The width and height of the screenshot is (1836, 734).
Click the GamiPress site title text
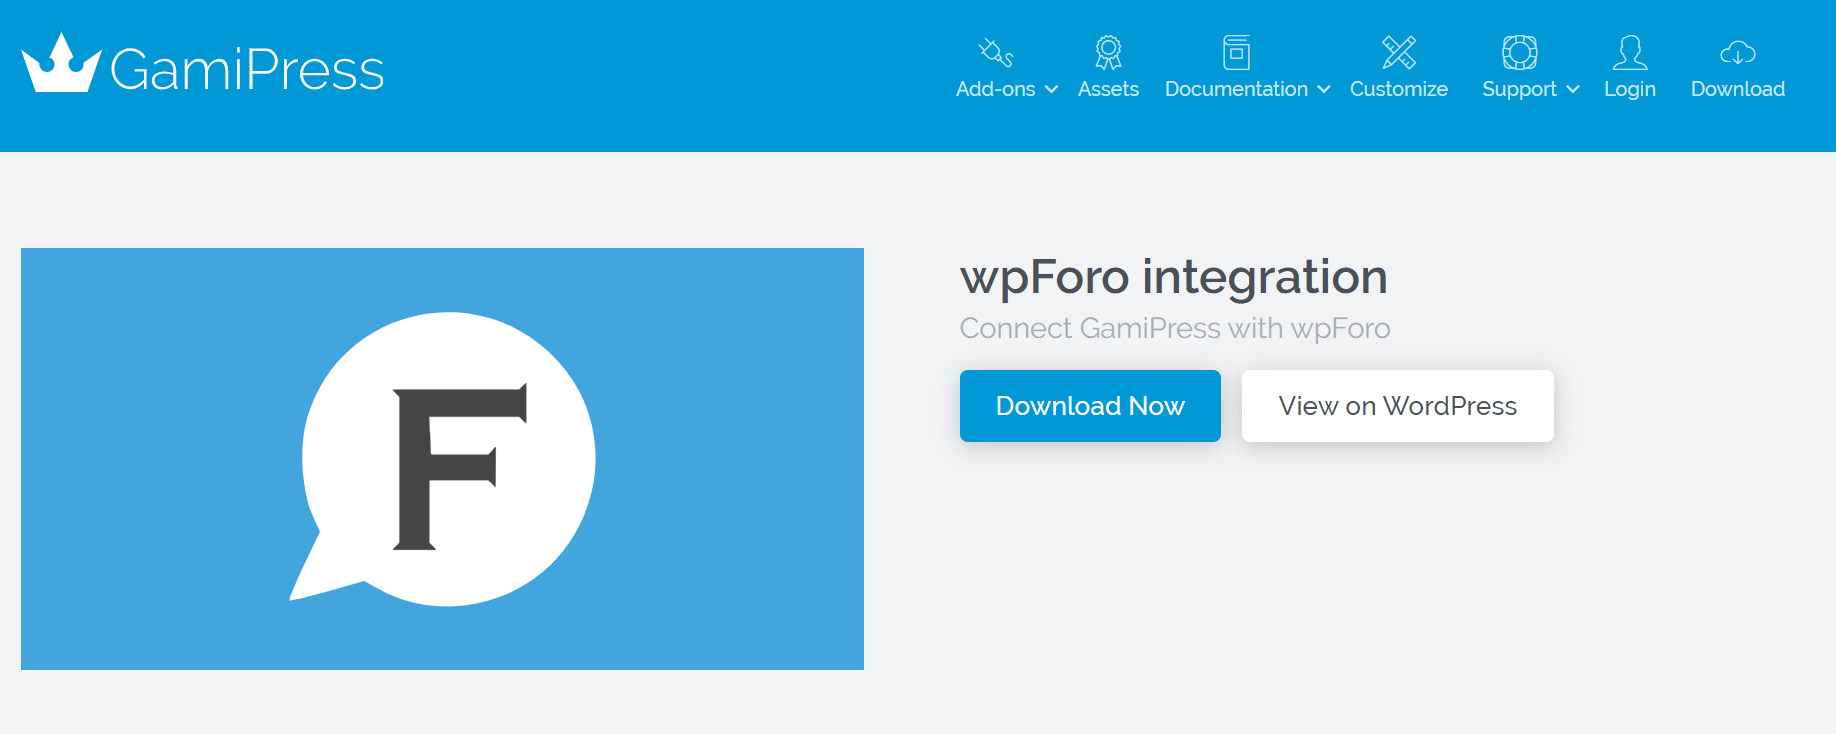pyautogui.click(x=247, y=70)
